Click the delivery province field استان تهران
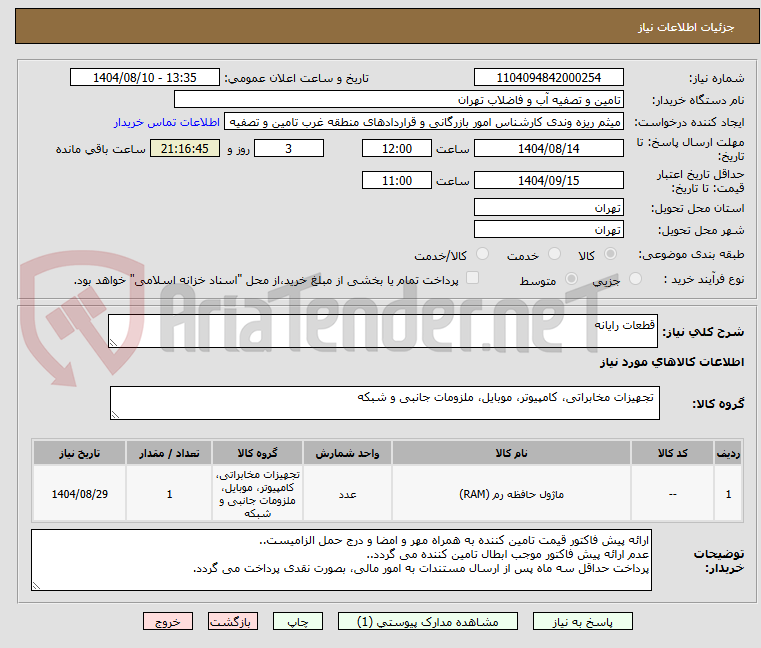The height and width of the screenshot is (648, 761). point(548,208)
